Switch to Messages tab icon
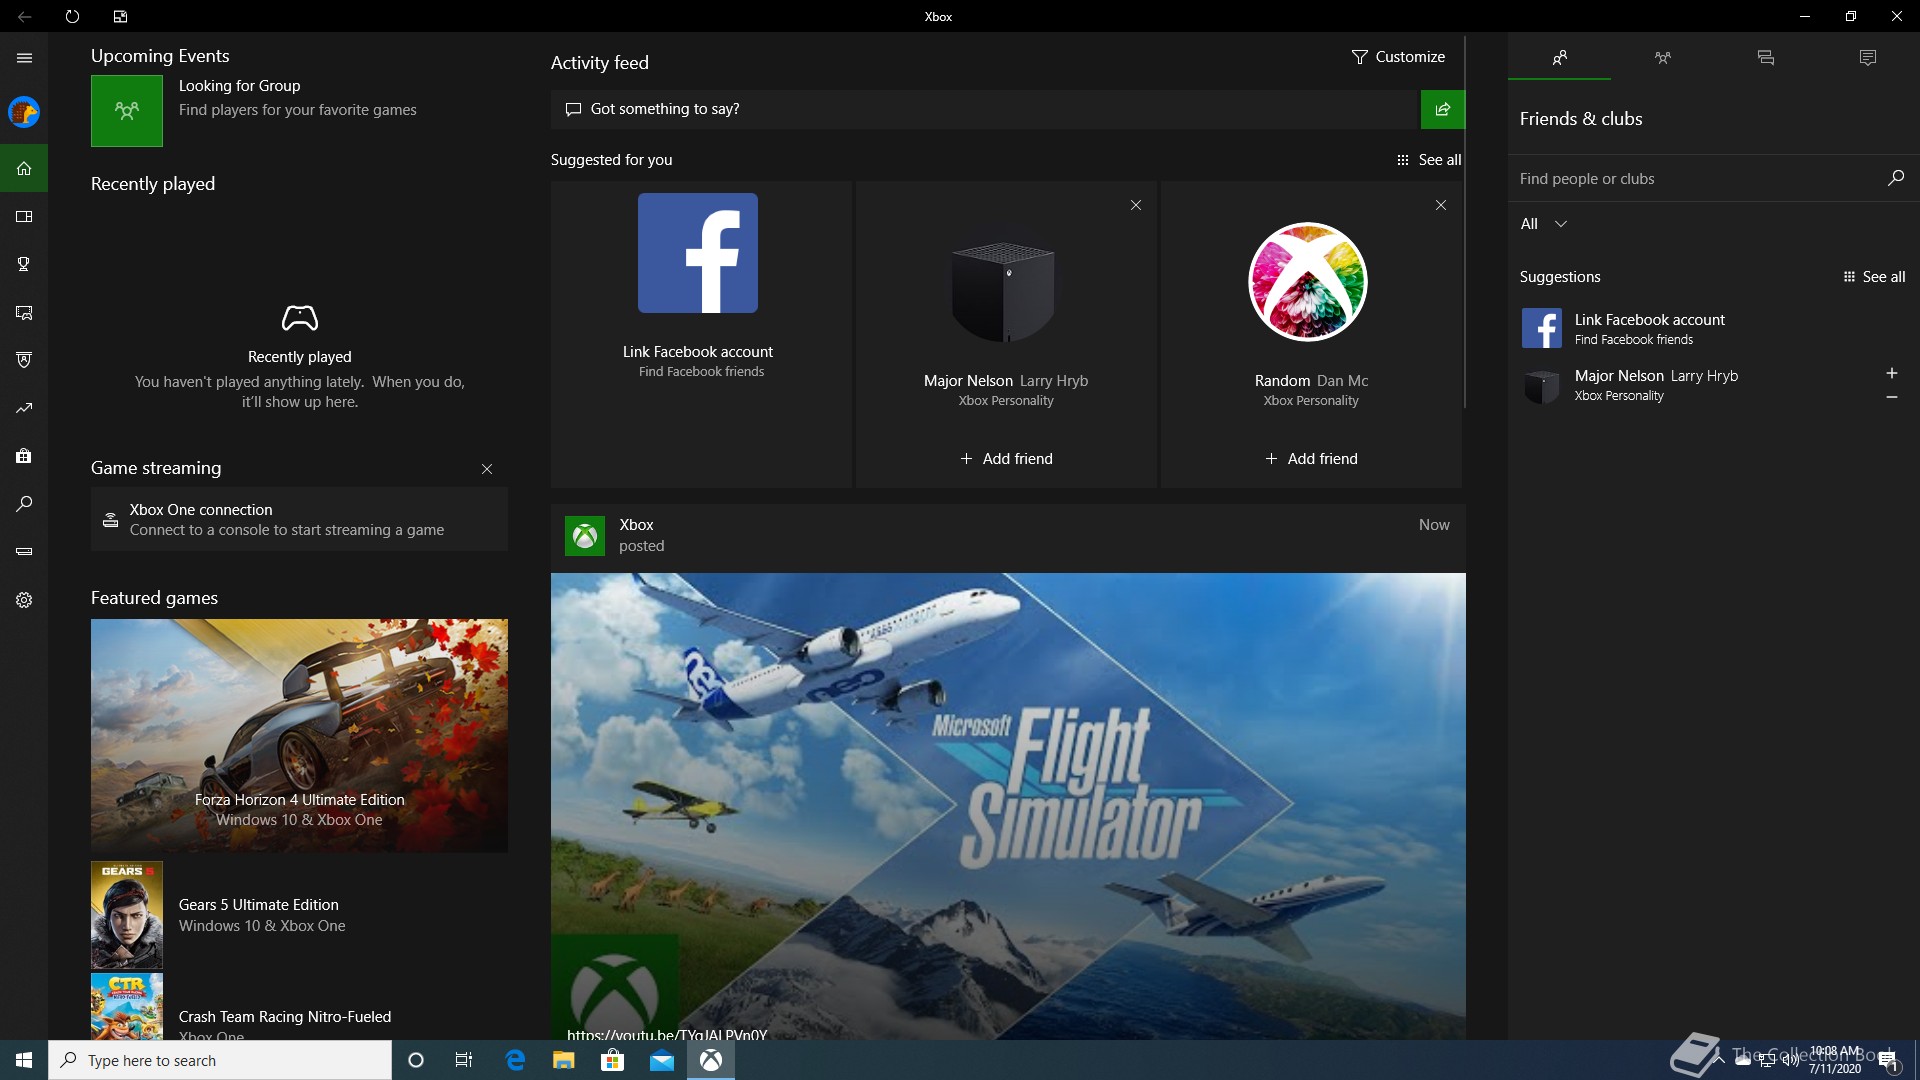 [x=1765, y=58]
